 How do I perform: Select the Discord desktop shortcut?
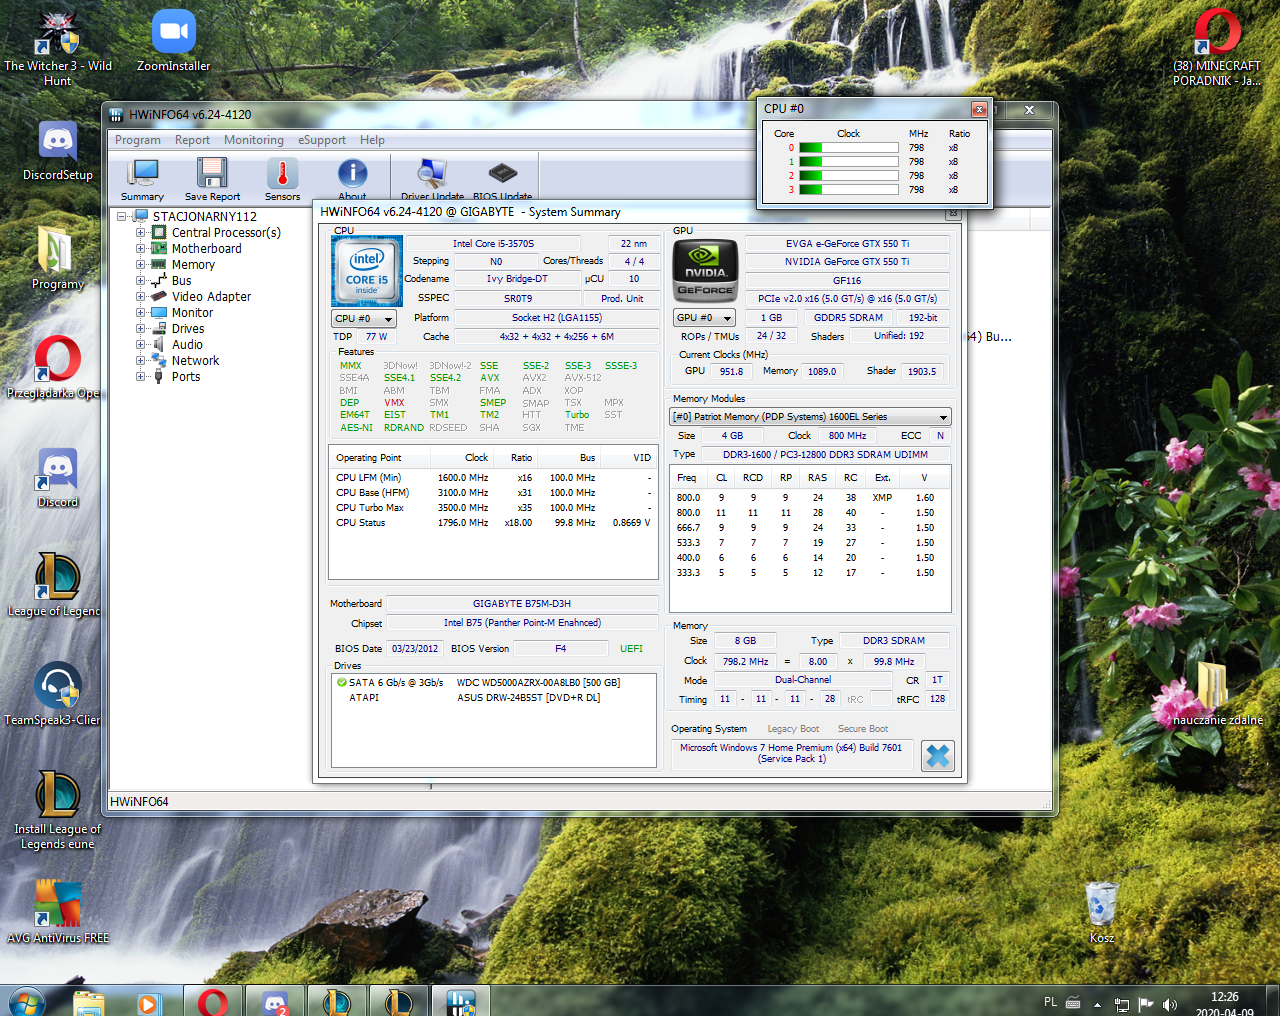(58, 477)
